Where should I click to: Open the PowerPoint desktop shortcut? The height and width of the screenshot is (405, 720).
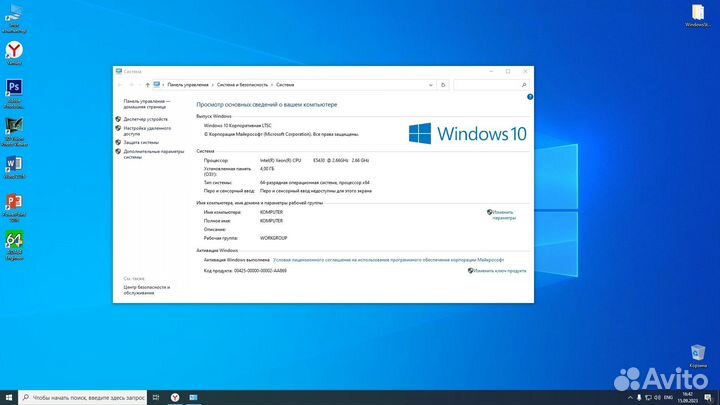point(14,208)
